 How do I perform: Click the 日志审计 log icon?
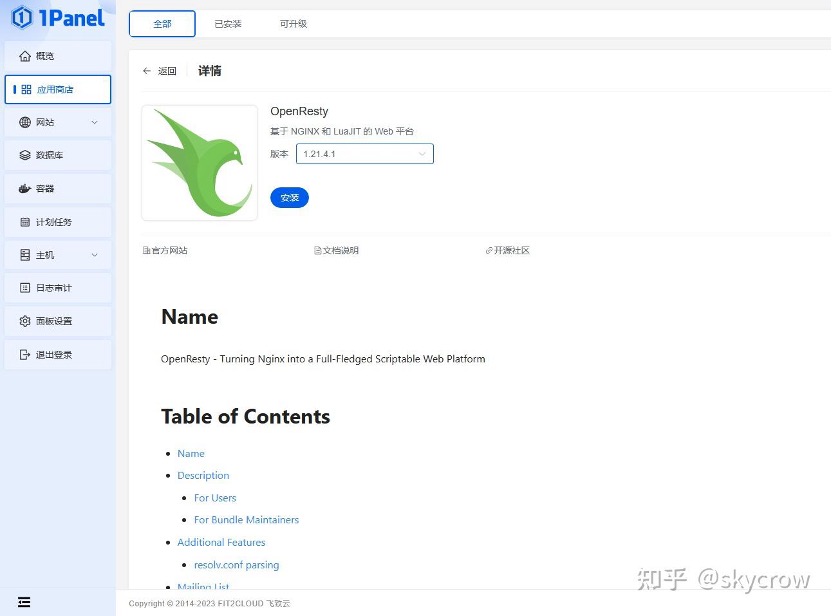pos(24,288)
